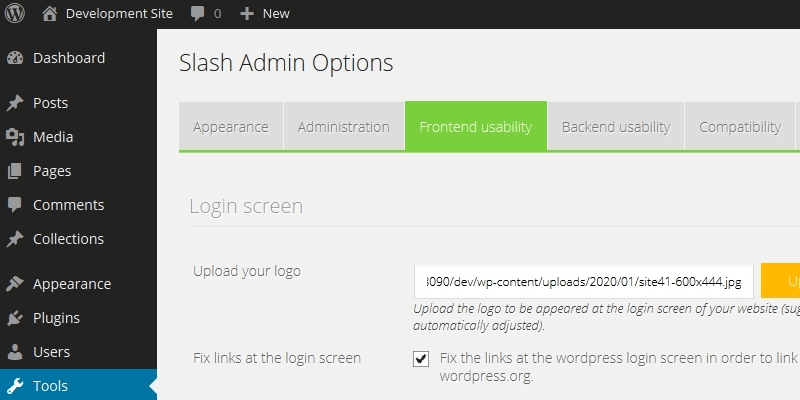
Task: Click the plus New content icon
Action: pyautogui.click(x=247, y=14)
